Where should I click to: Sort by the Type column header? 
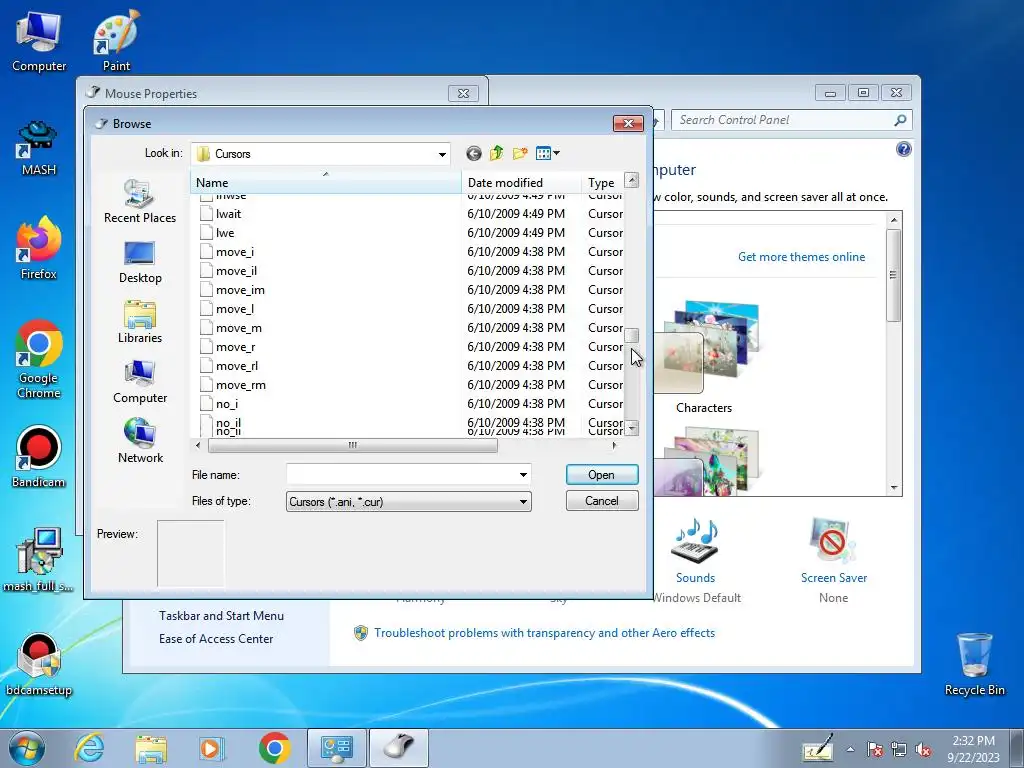click(x=601, y=183)
